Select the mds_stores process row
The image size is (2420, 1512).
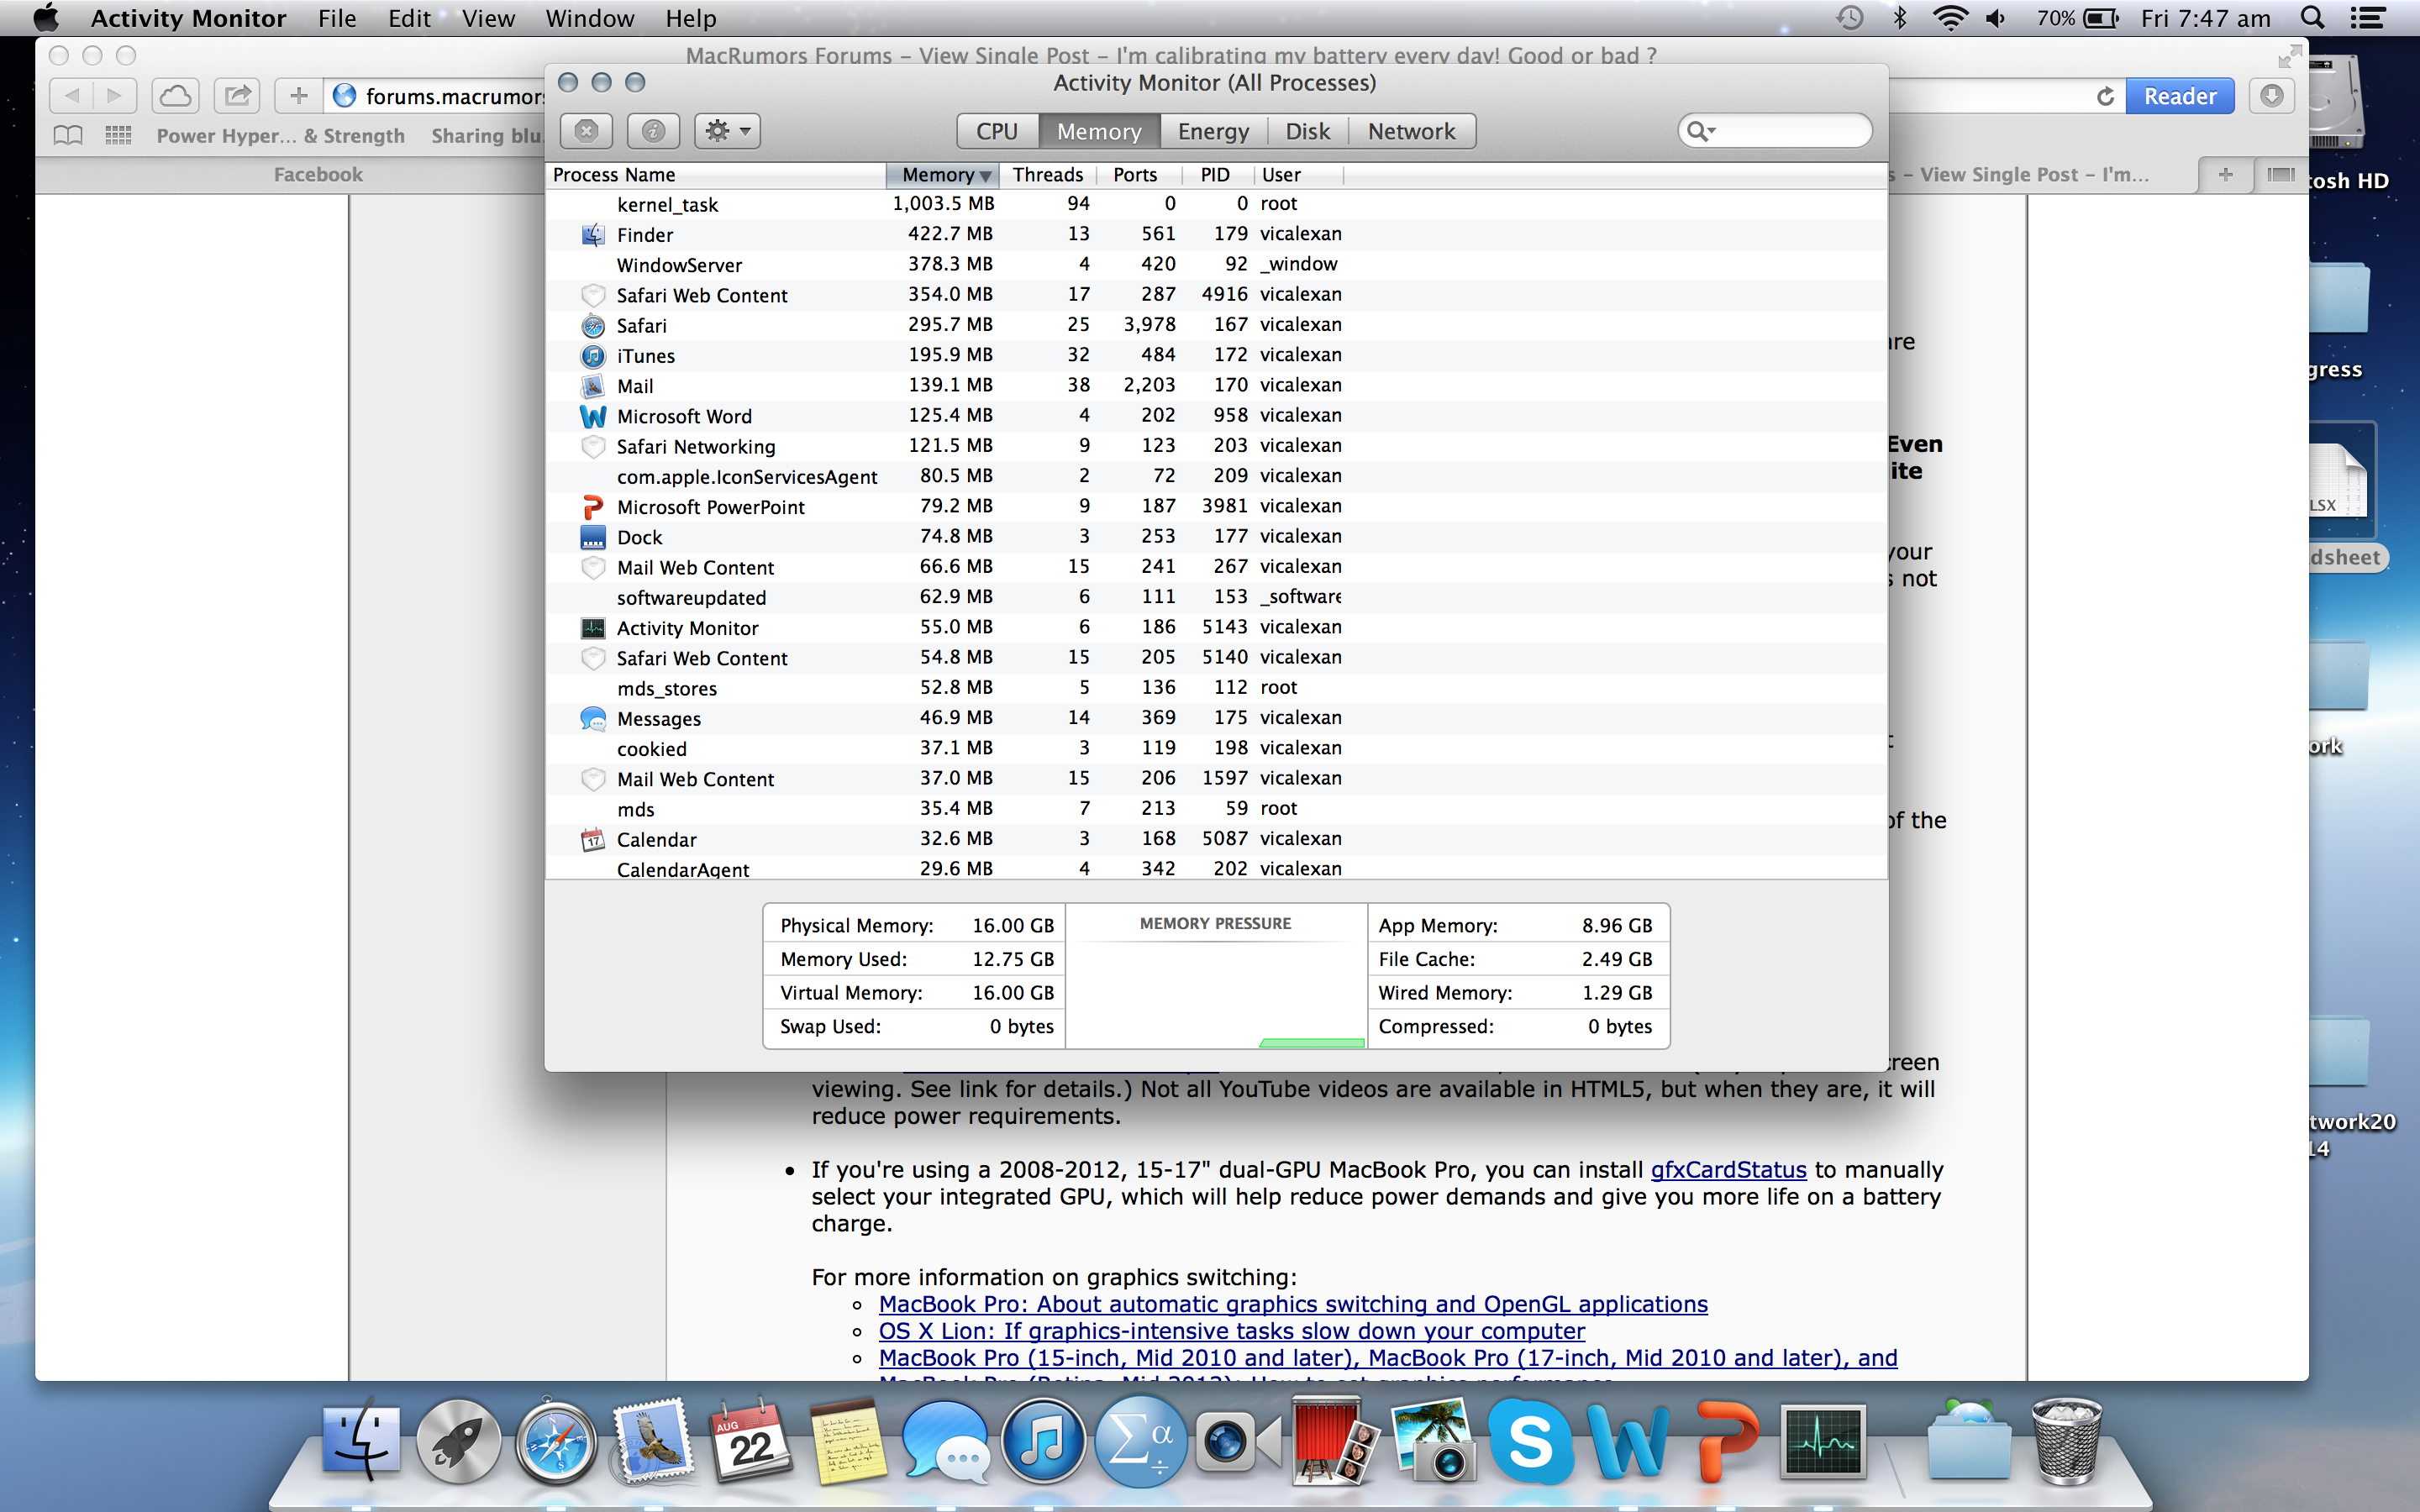click(x=1216, y=688)
